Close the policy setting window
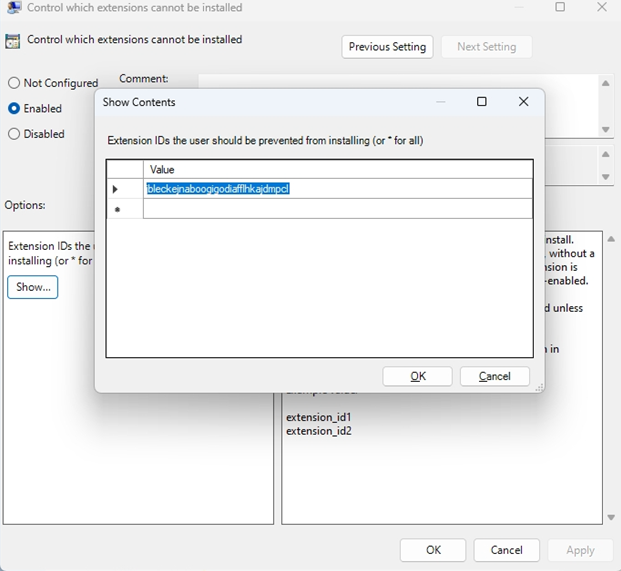The image size is (621, 571). (x=602, y=7)
